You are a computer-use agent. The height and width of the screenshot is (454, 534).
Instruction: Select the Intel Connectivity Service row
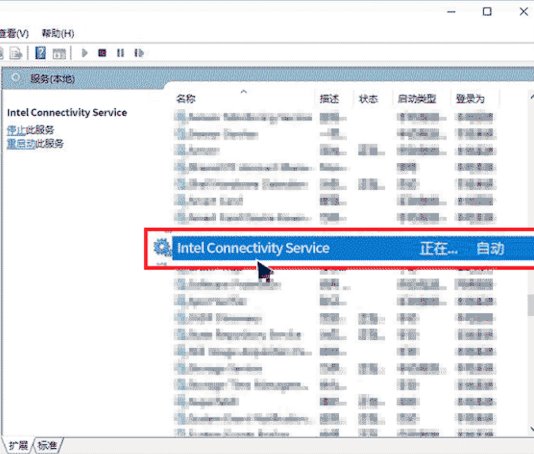tap(352, 248)
